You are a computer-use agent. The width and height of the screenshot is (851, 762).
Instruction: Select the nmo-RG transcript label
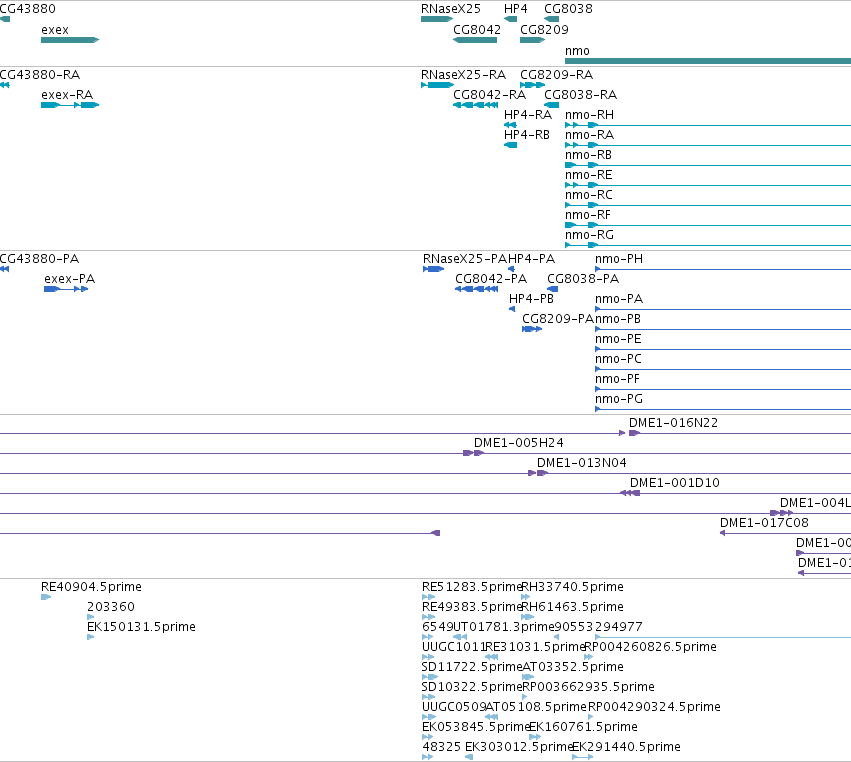[x=589, y=235]
